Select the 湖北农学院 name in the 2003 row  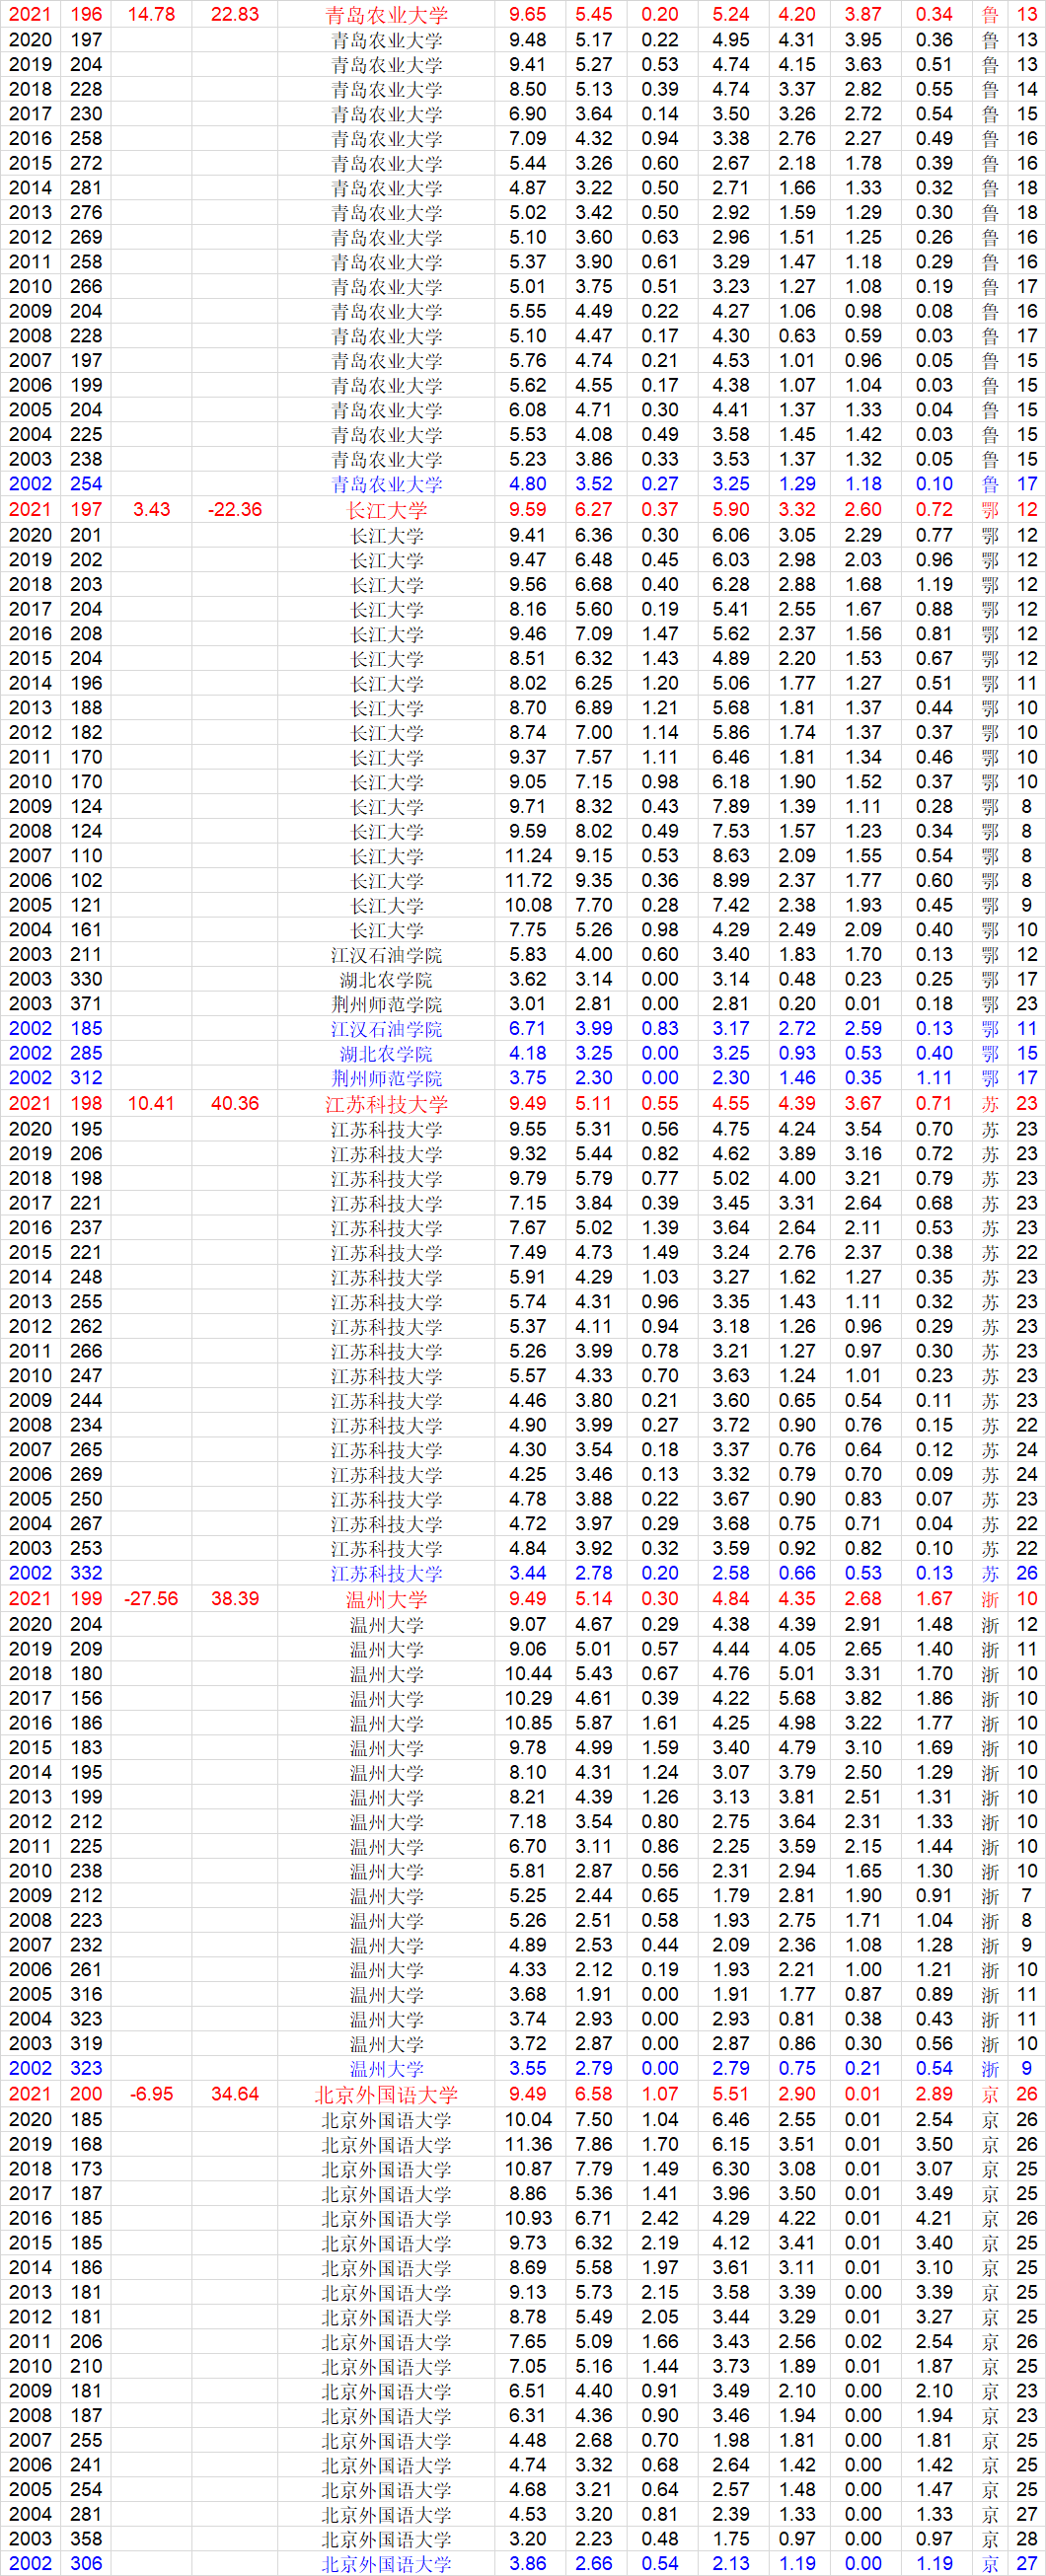pos(387,979)
